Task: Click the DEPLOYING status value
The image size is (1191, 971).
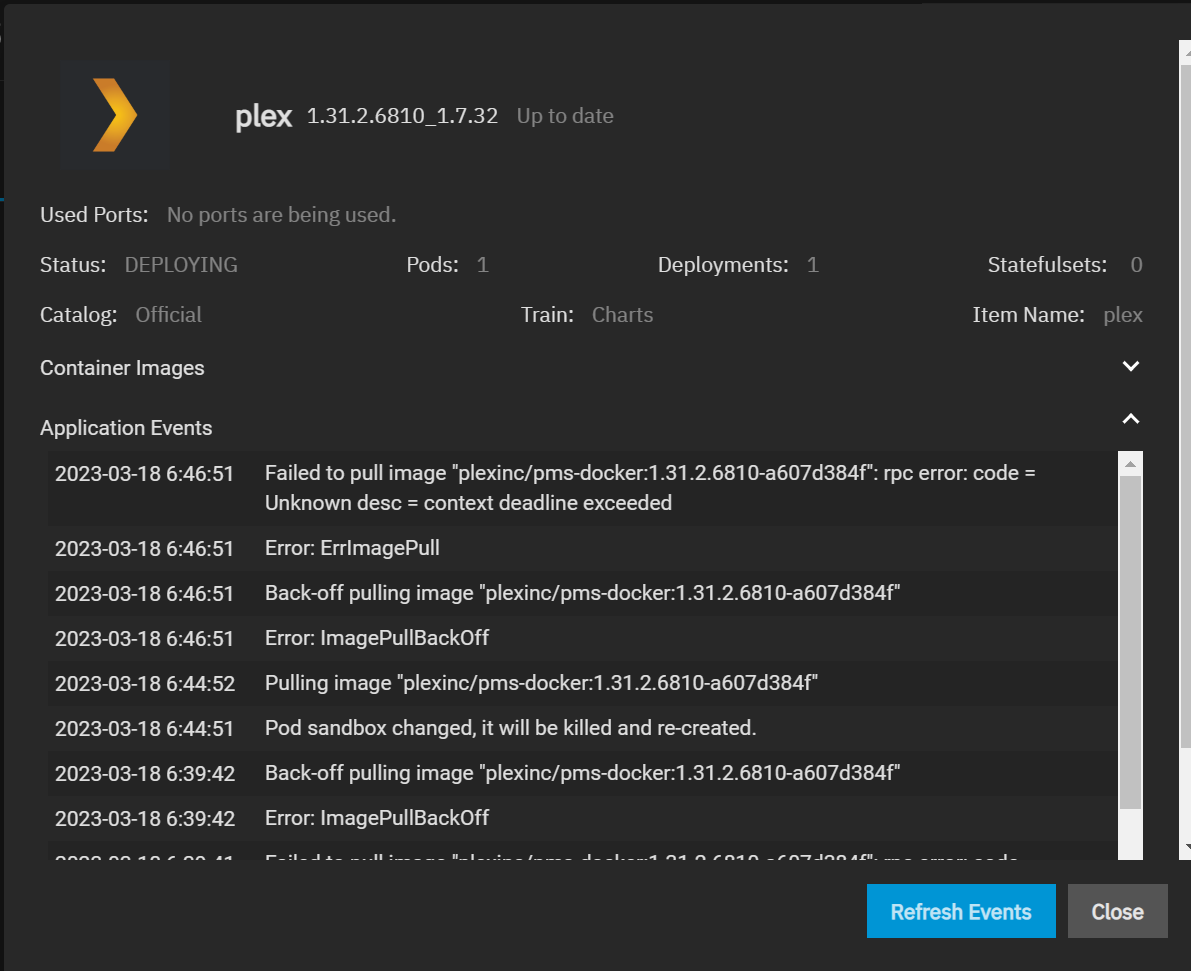Action: point(181,265)
